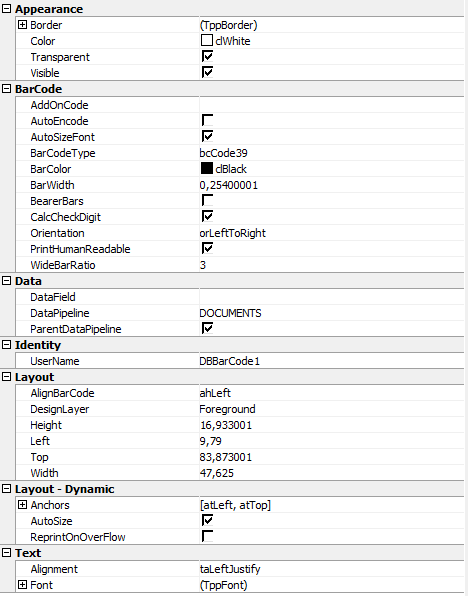468x596 pixels.
Task: Toggle the PrintHumanReadable checkbox
Action: click(207, 249)
